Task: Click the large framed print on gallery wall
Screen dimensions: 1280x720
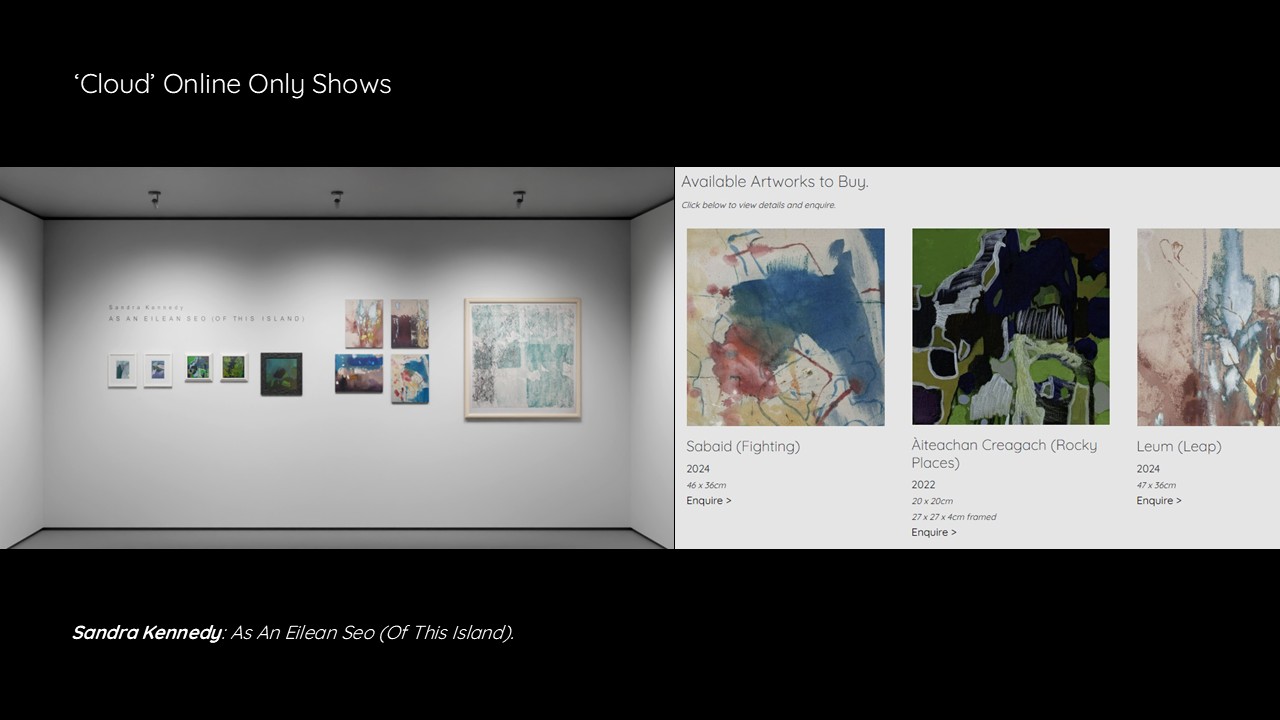Action: coord(522,358)
